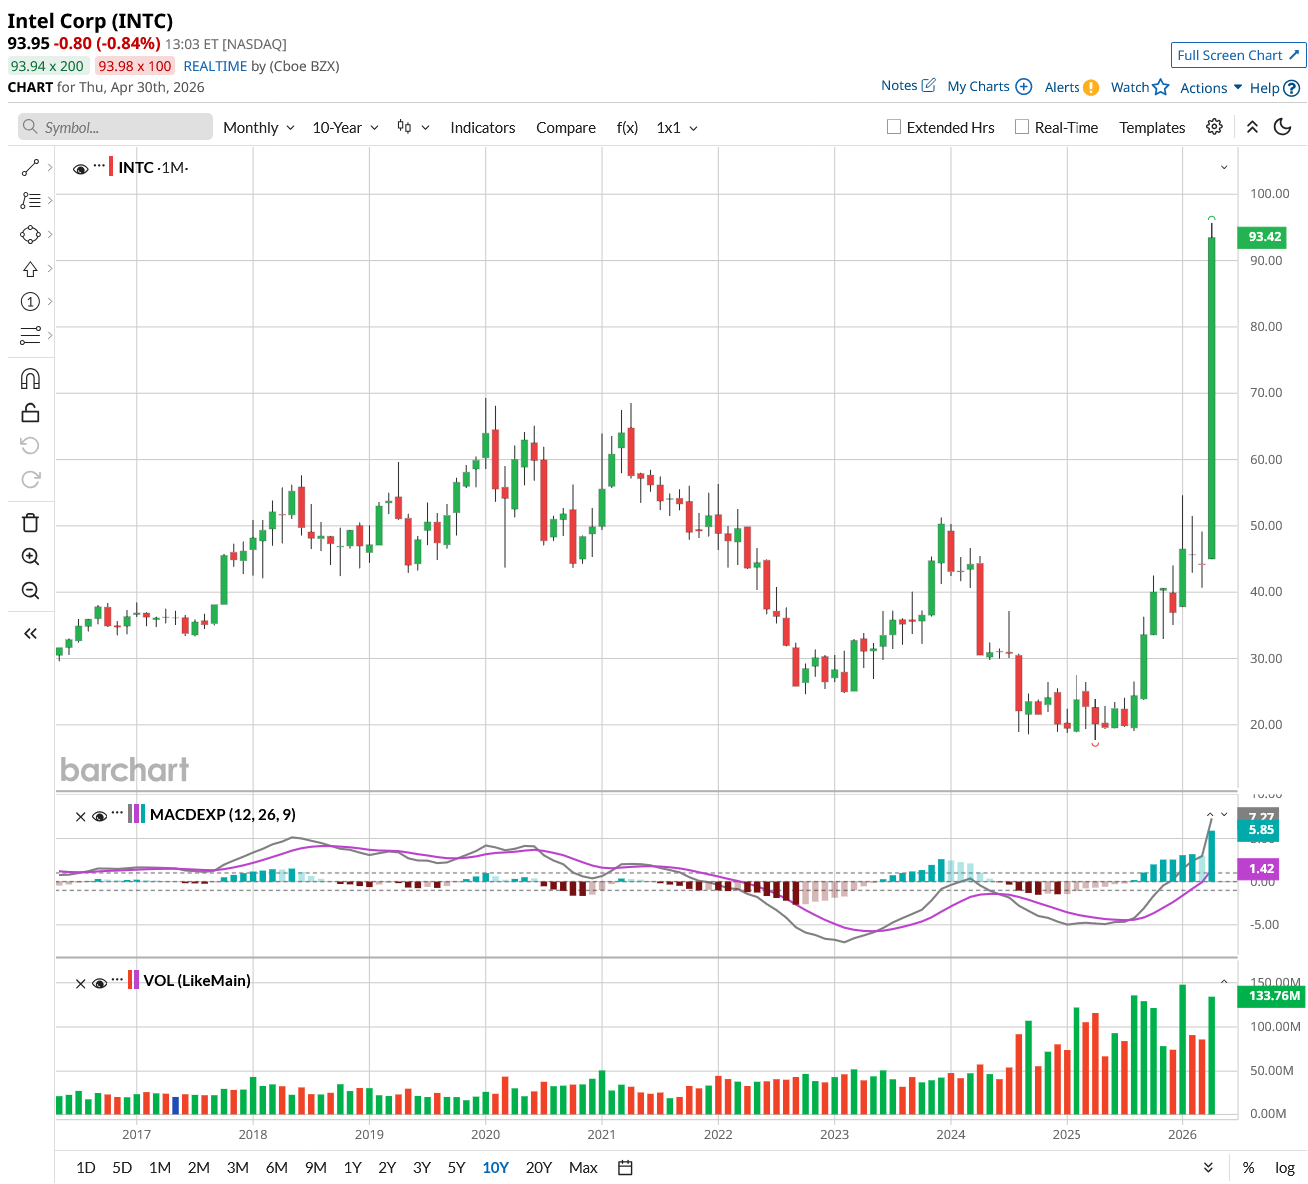This screenshot has width=1308, height=1184.
Task: Delete drawings with the trash icon
Action: tap(30, 523)
